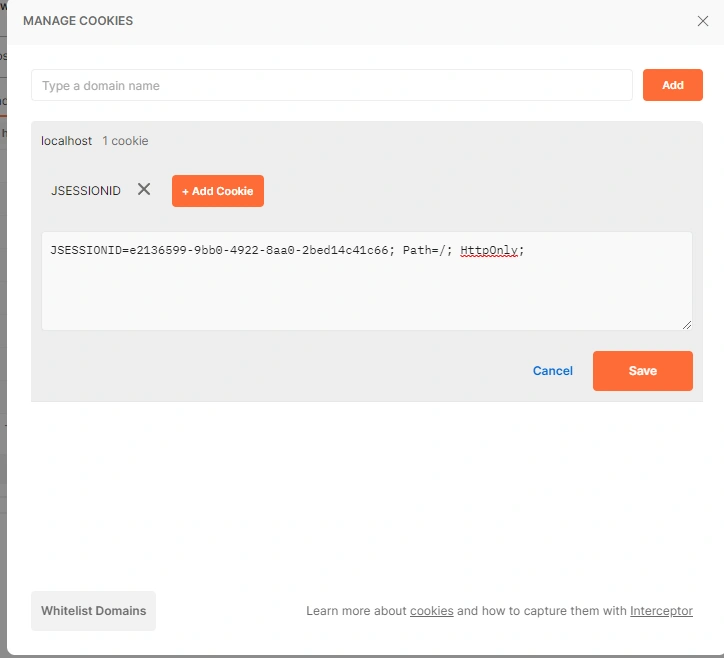Cancel the cookie edit

click(552, 371)
